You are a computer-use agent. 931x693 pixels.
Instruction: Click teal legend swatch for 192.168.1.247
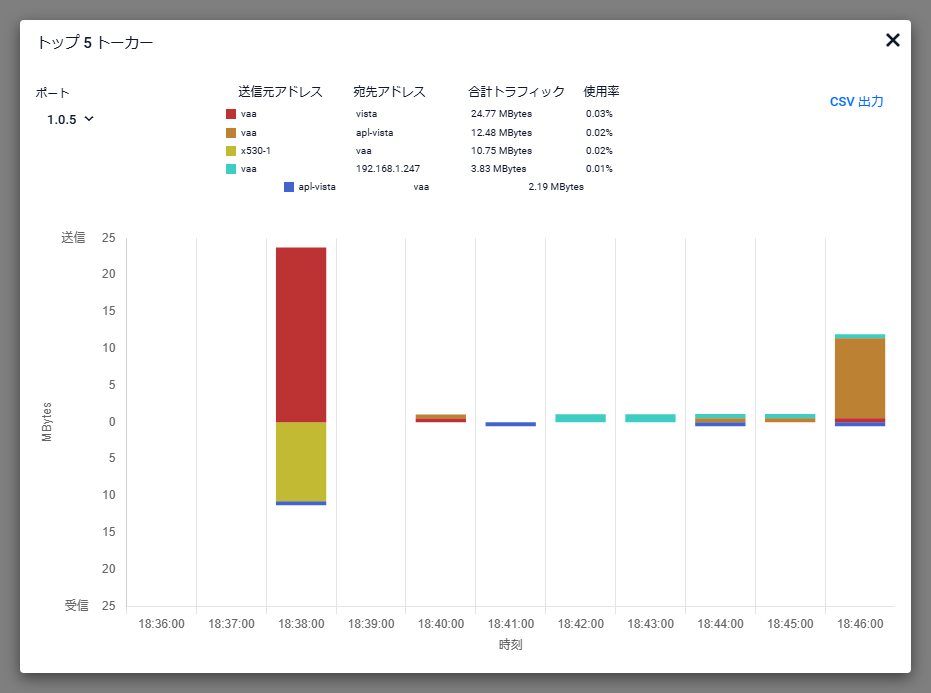tap(231, 169)
